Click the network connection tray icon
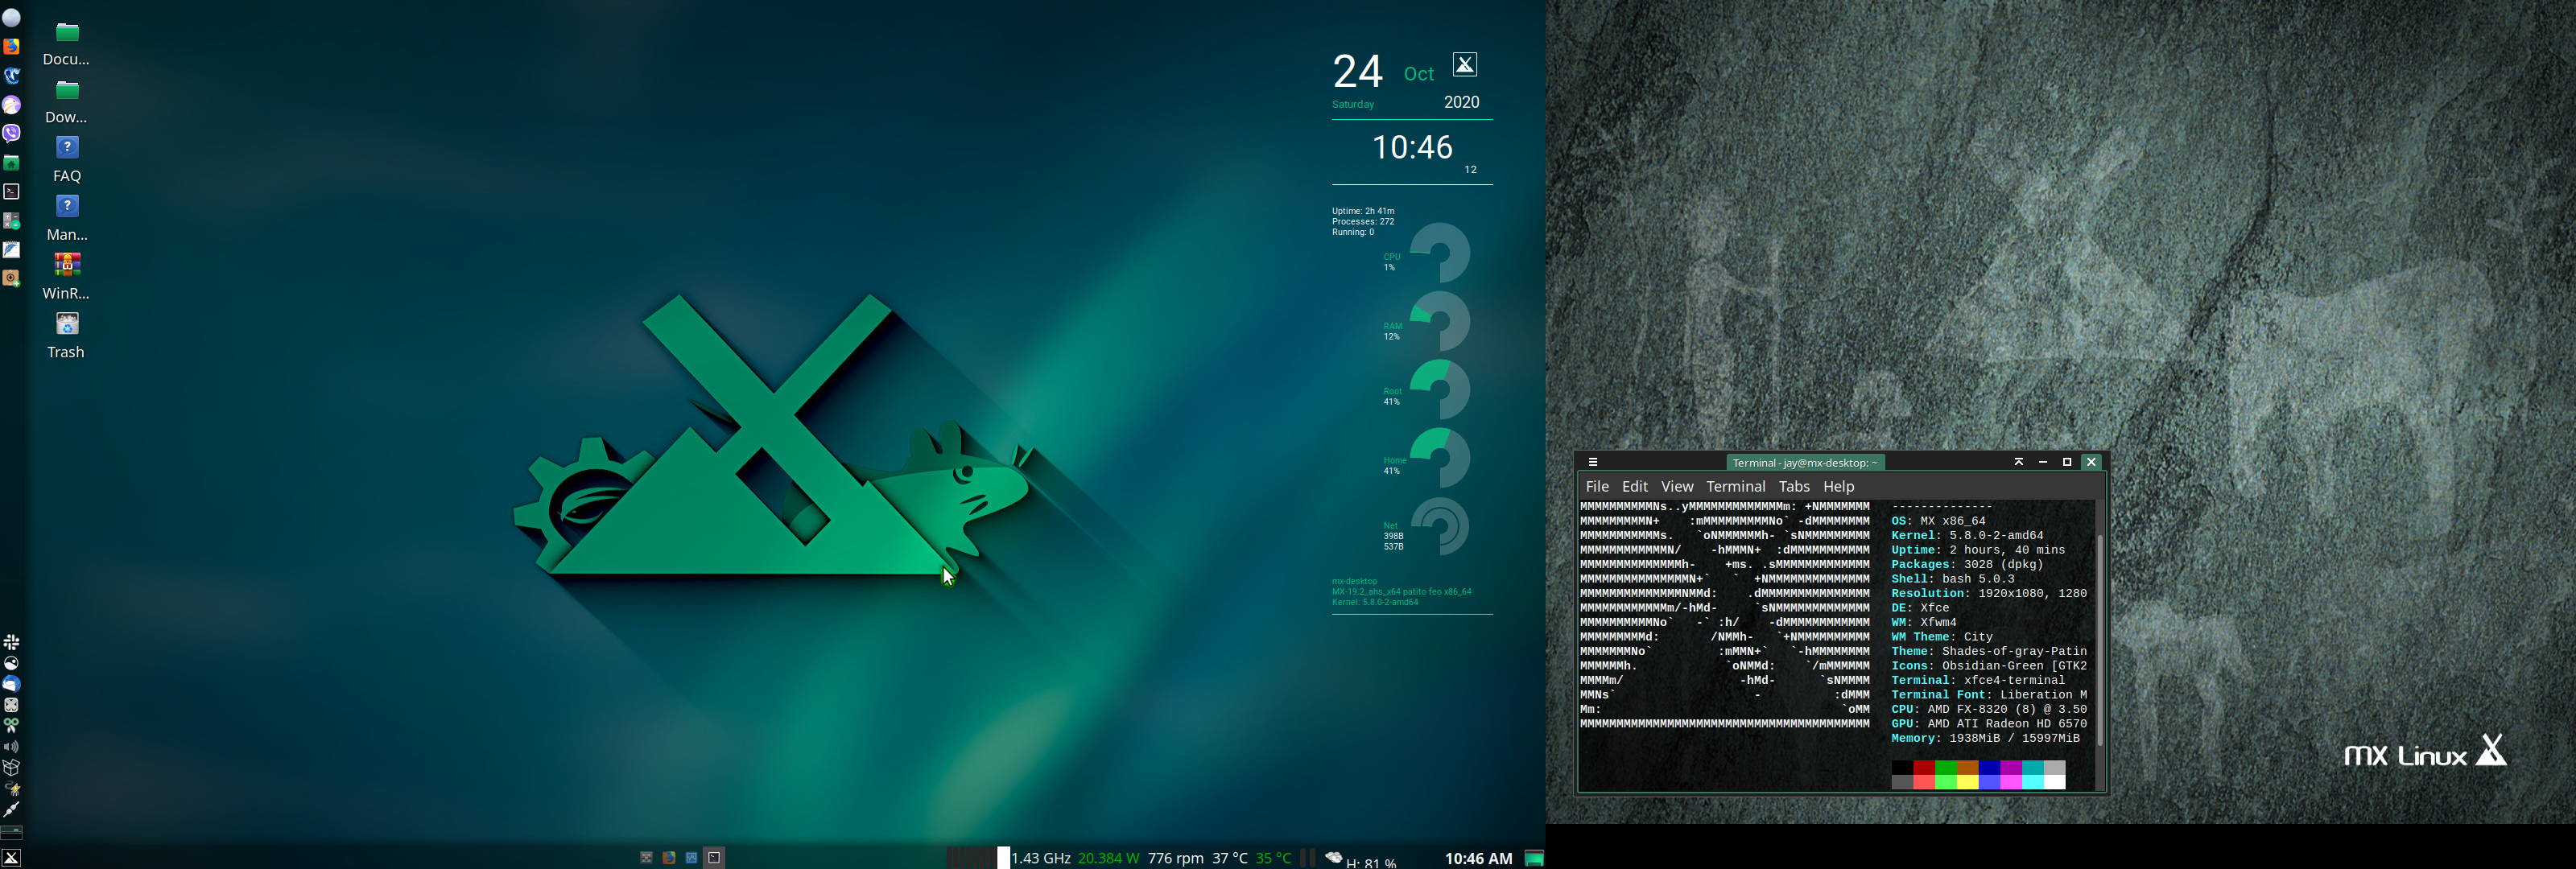This screenshot has height=869, width=2576. point(11,810)
